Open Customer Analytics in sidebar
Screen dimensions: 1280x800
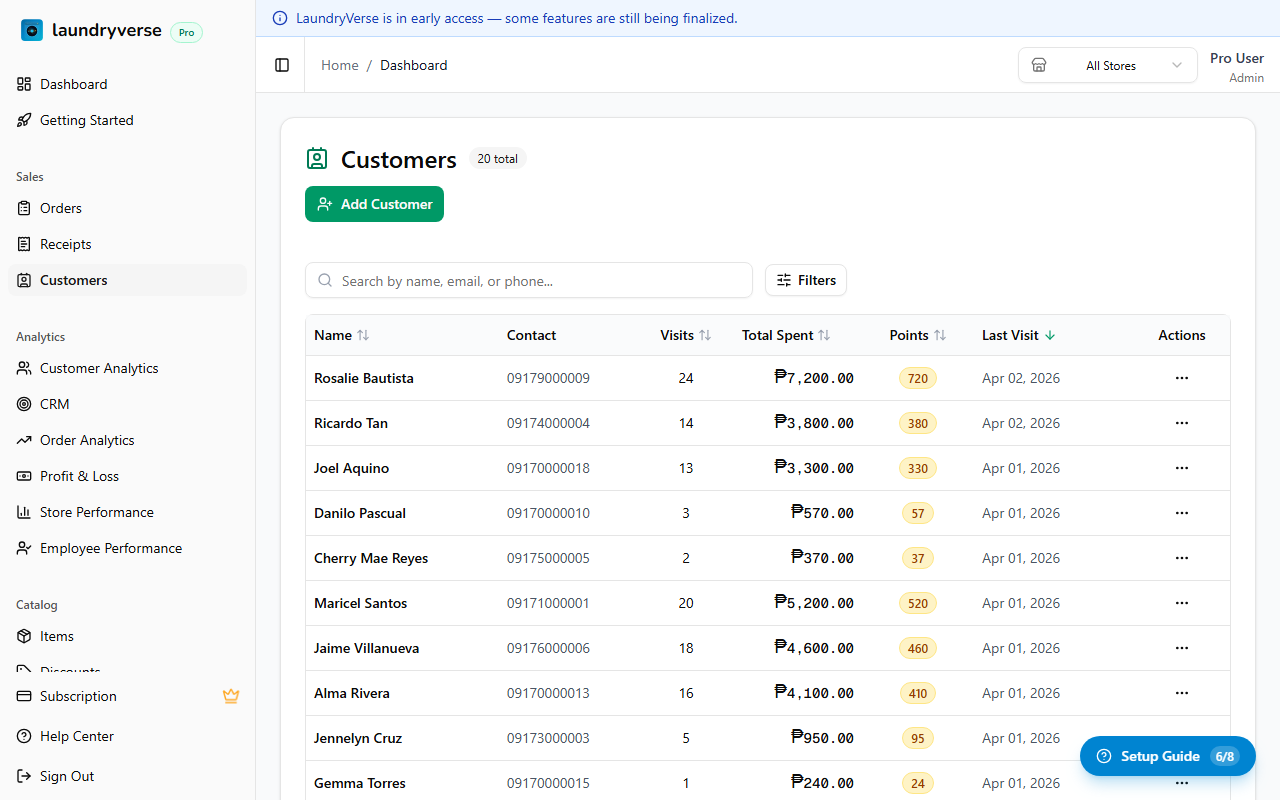(99, 368)
